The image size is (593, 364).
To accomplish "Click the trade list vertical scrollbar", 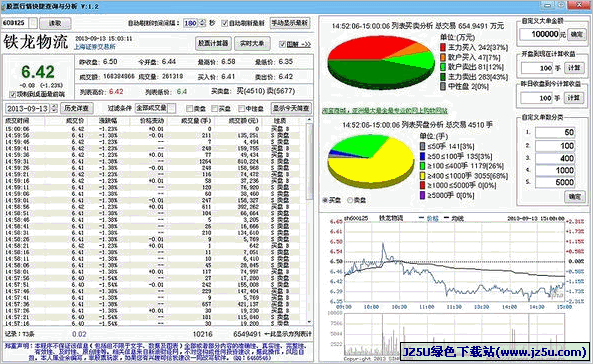I will 309,221.
